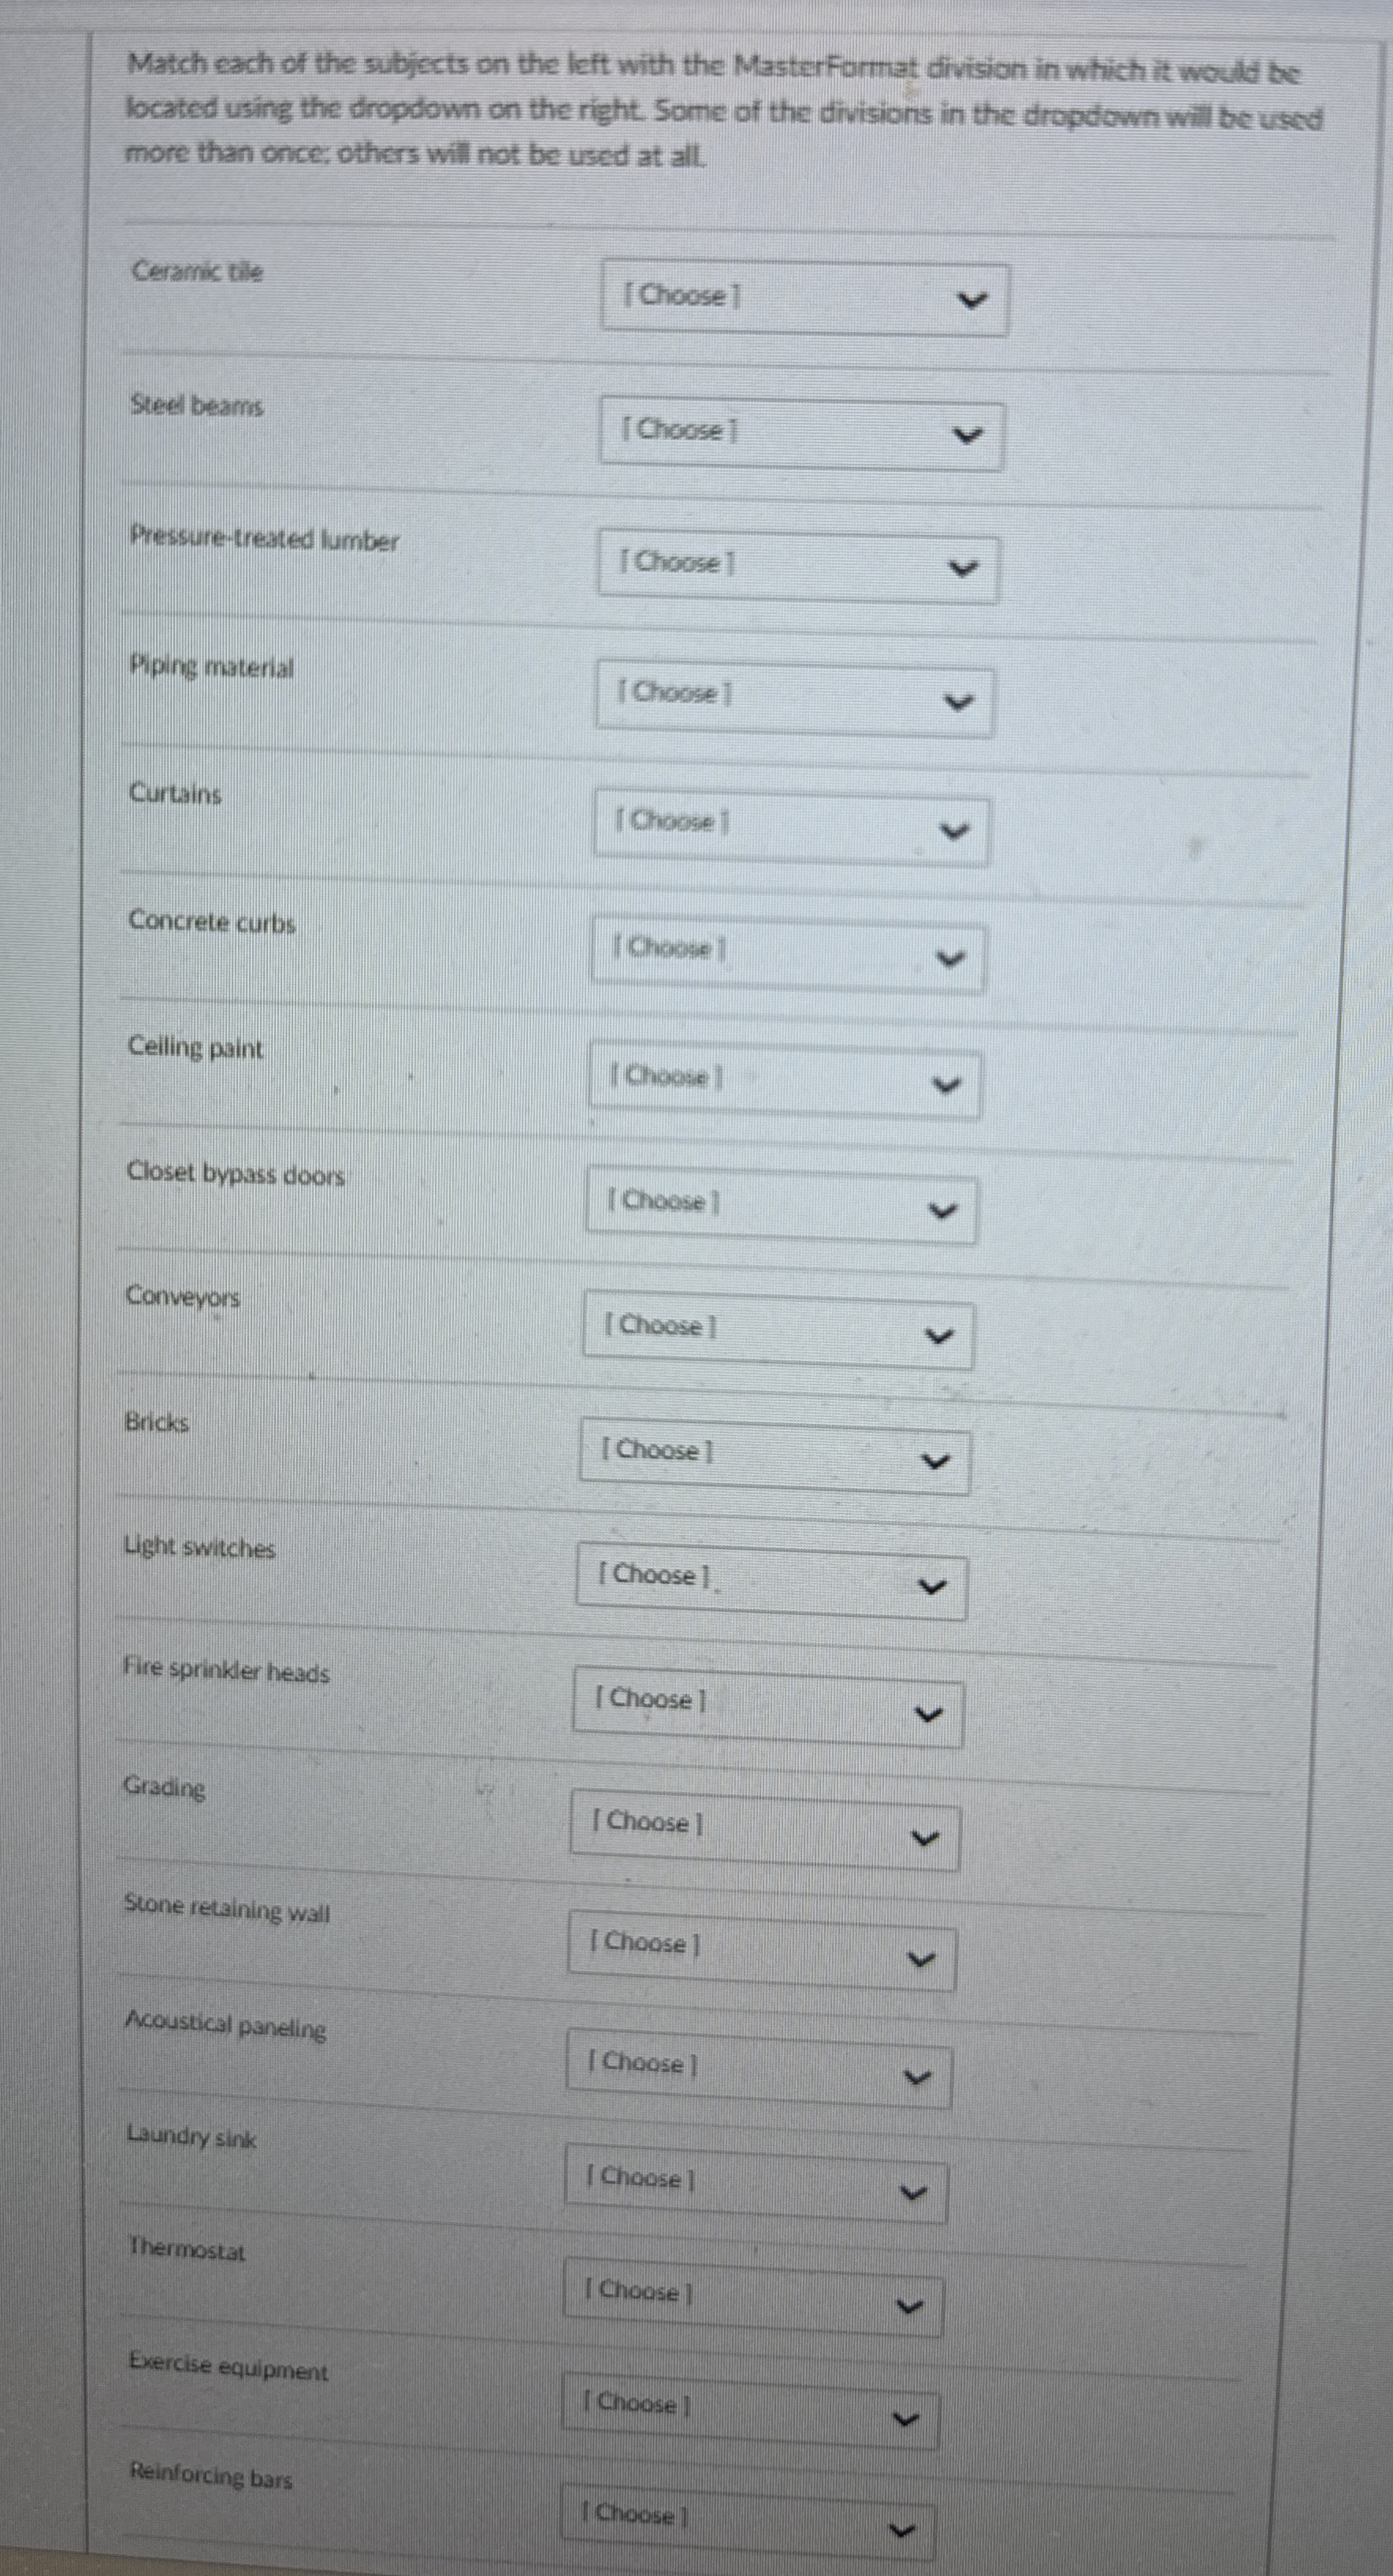
Task: Select the Steel beams row label
Action: click(196, 406)
